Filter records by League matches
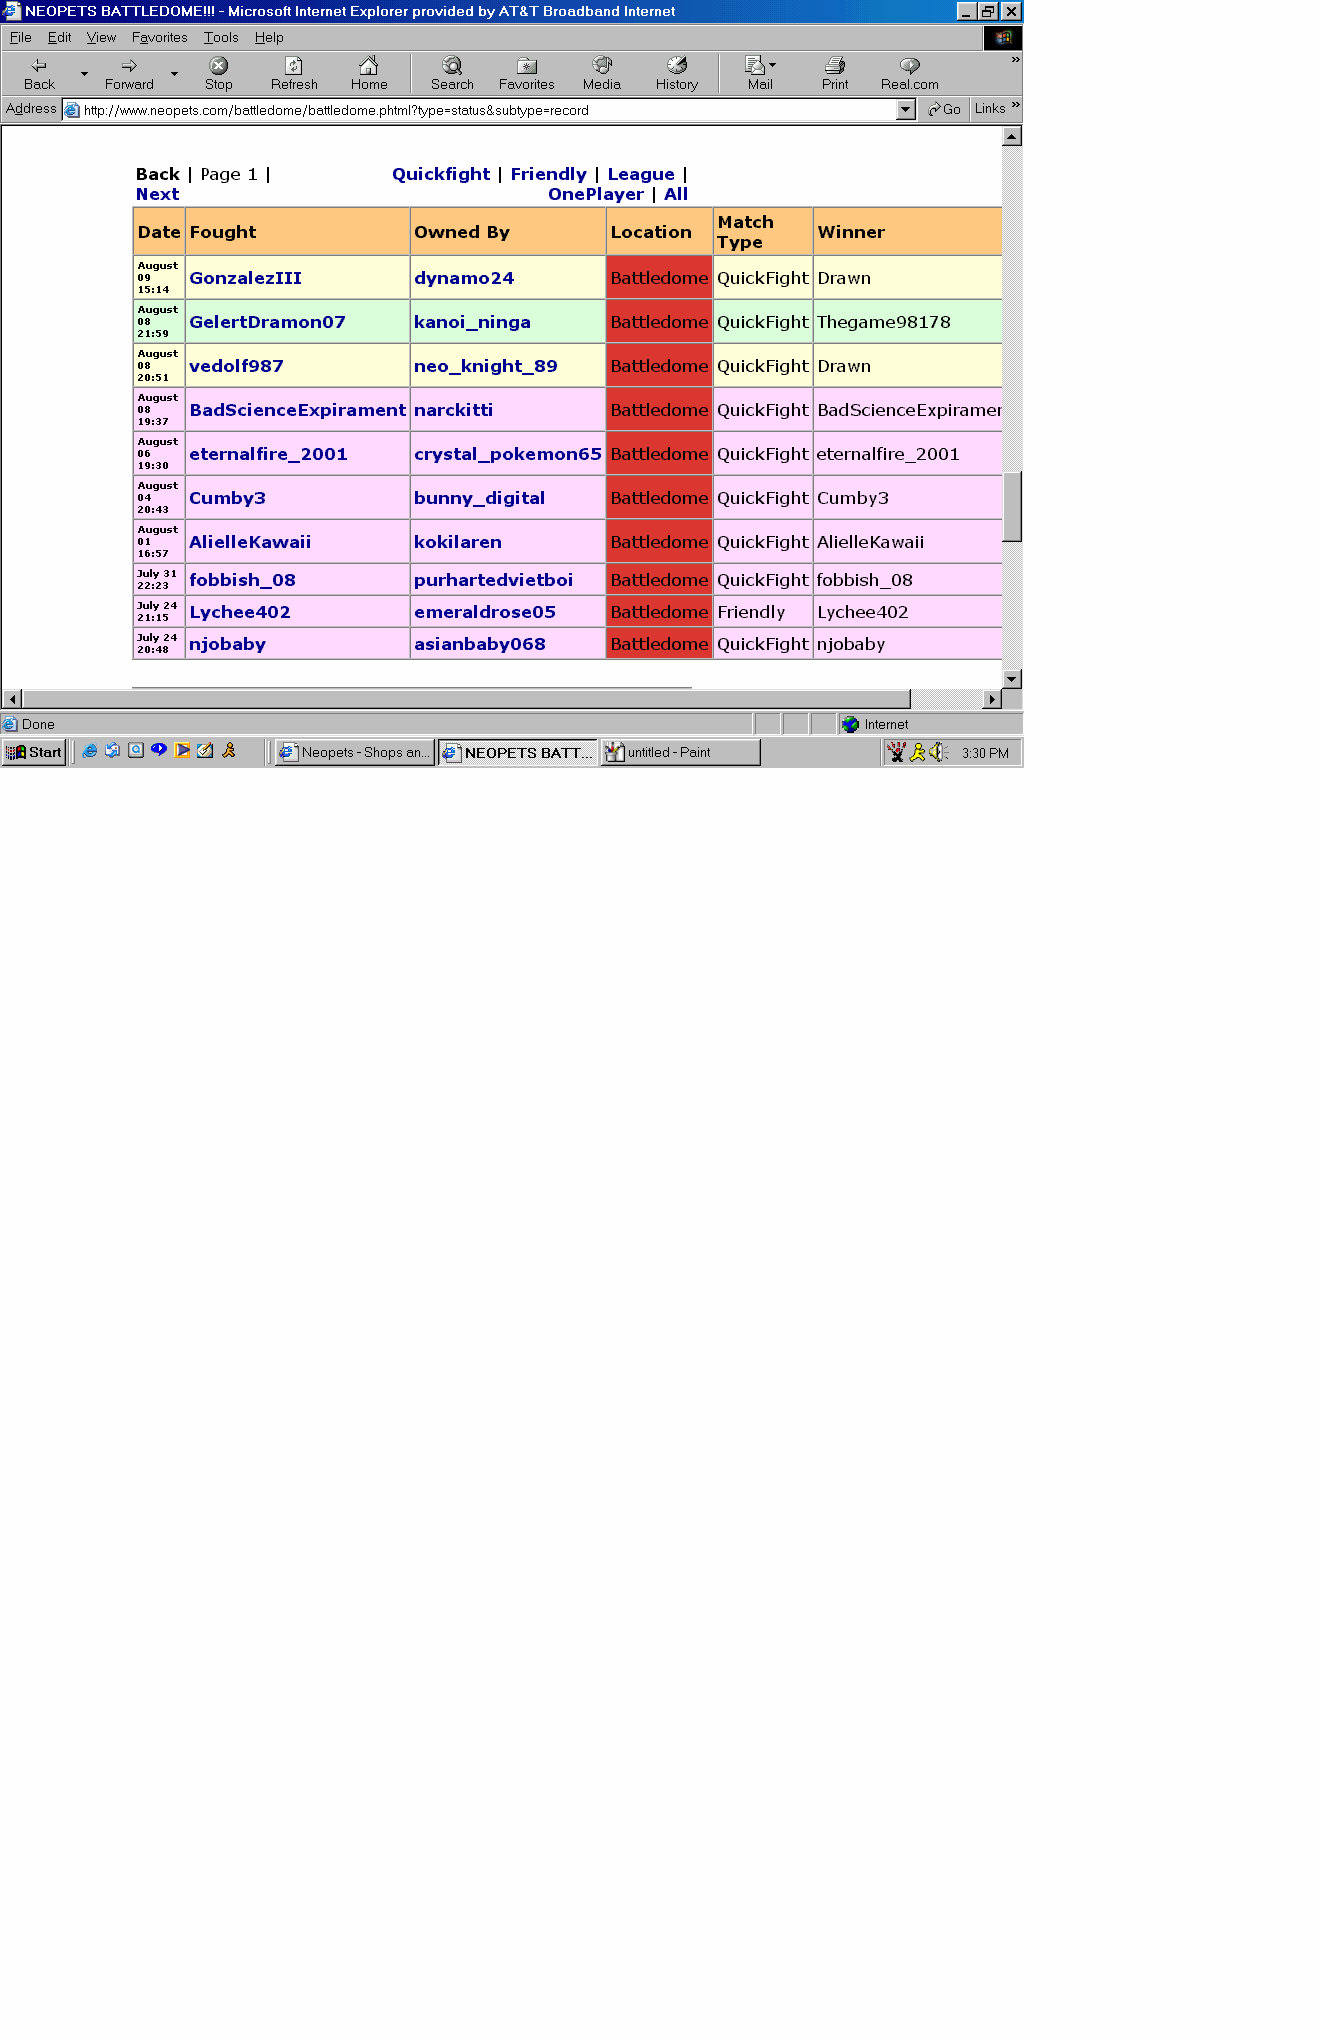This screenshot has width=1320, height=2040. (x=641, y=174)
